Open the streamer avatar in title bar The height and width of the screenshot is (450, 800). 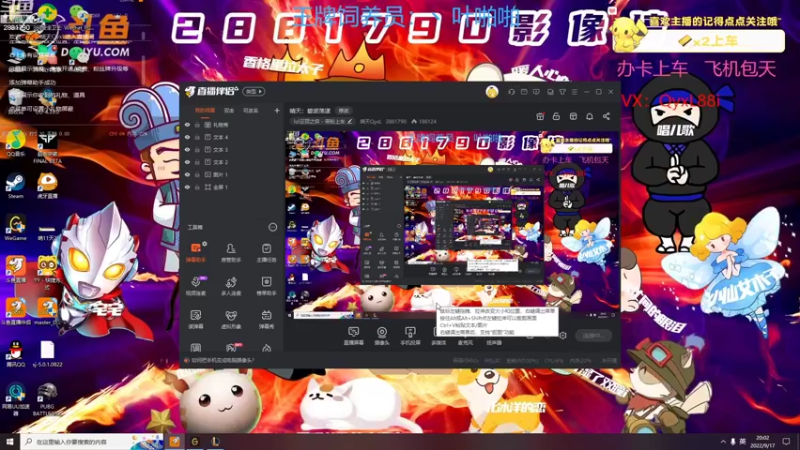492,92
